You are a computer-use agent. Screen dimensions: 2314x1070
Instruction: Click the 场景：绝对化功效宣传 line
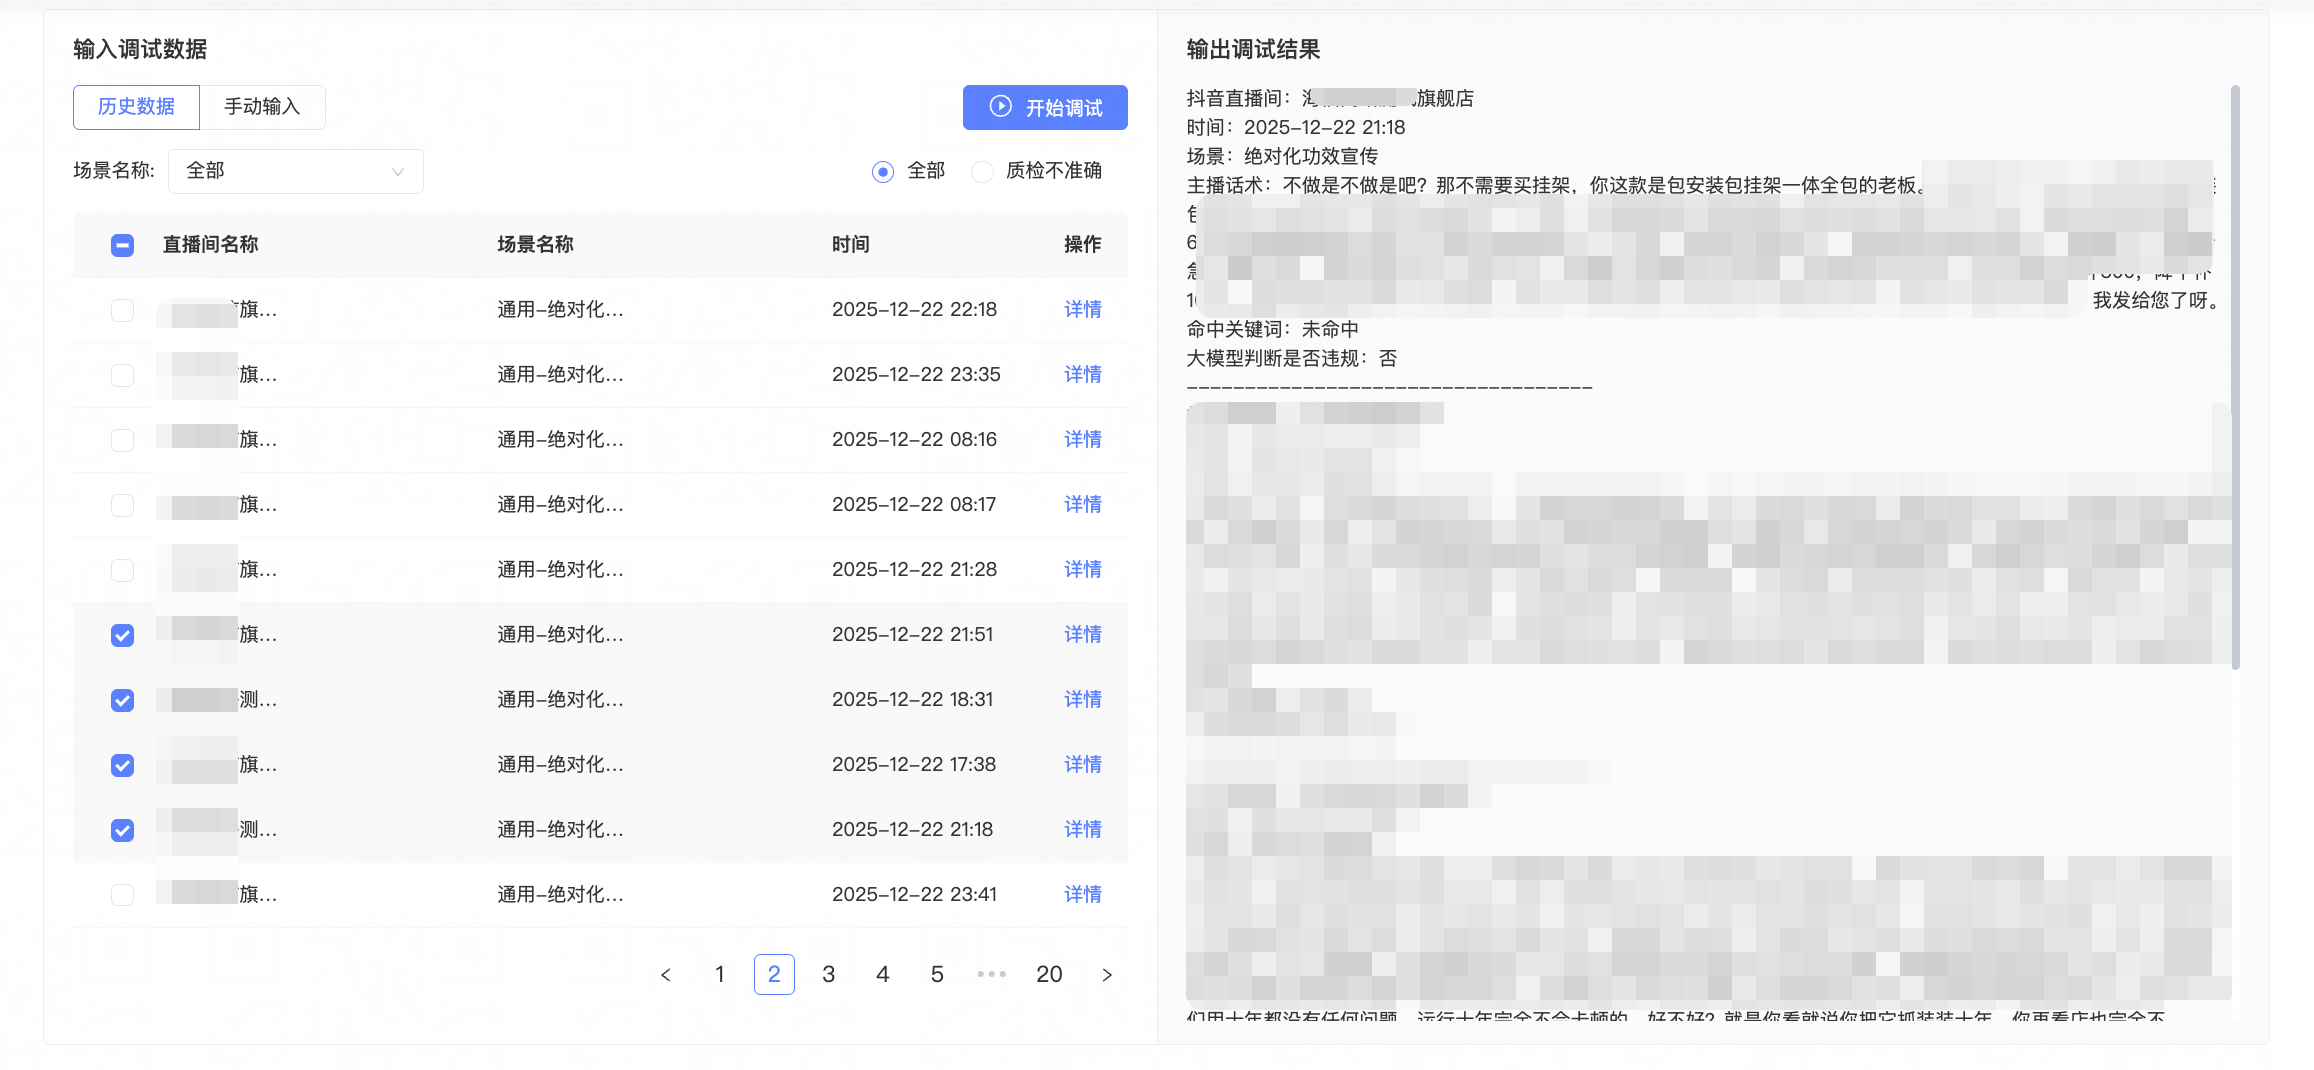click(1282, 157)
